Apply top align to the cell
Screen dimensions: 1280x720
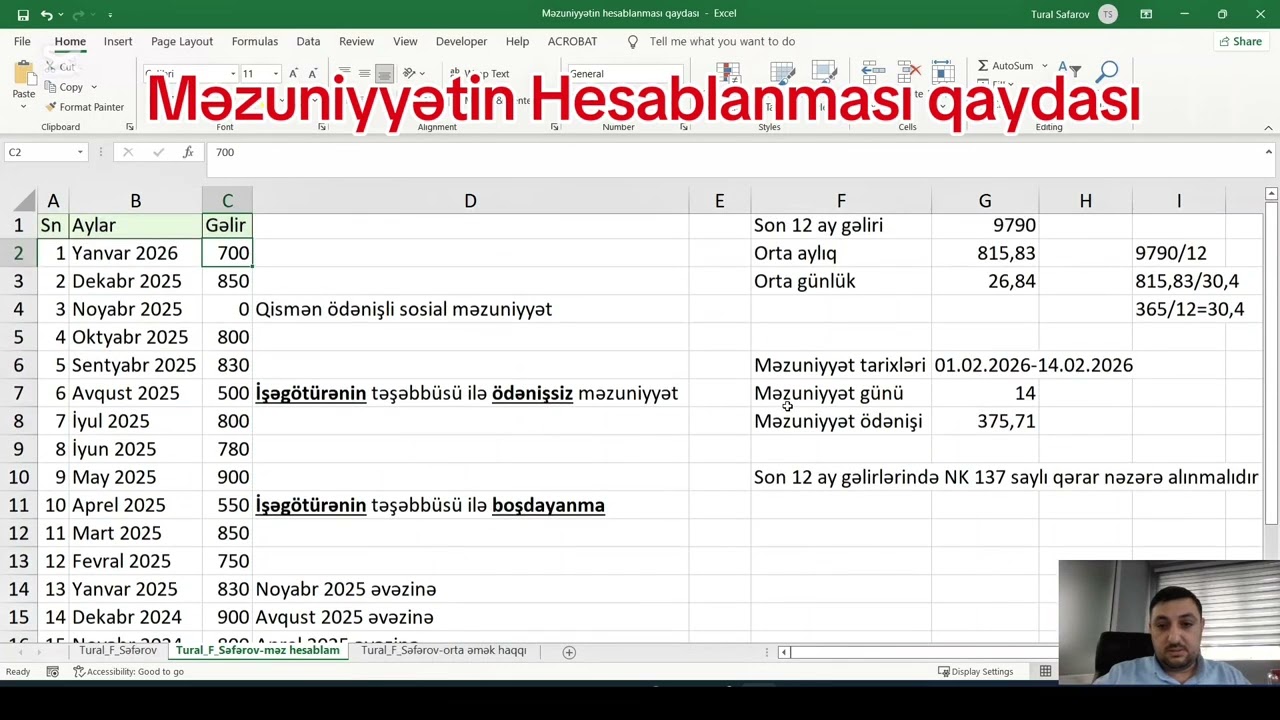[x=344, y=74]
